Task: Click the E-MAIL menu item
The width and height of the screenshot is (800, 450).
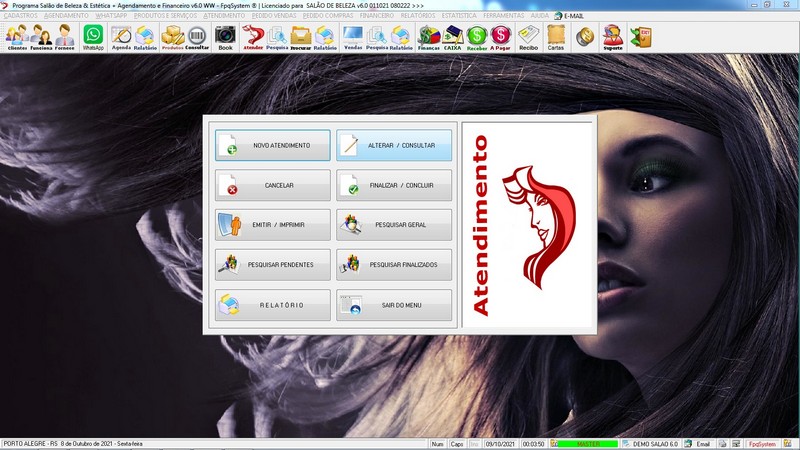Action: click(569, 16)
